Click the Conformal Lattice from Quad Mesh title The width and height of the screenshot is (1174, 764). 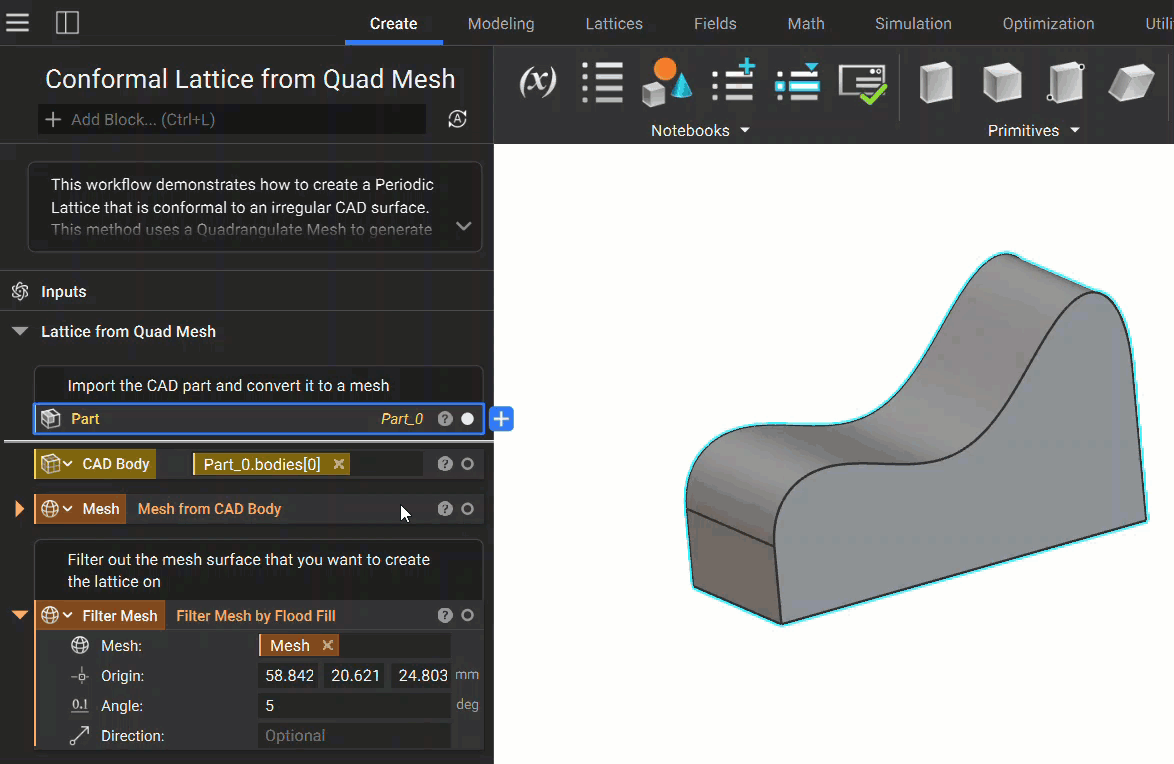click(250, 79)
